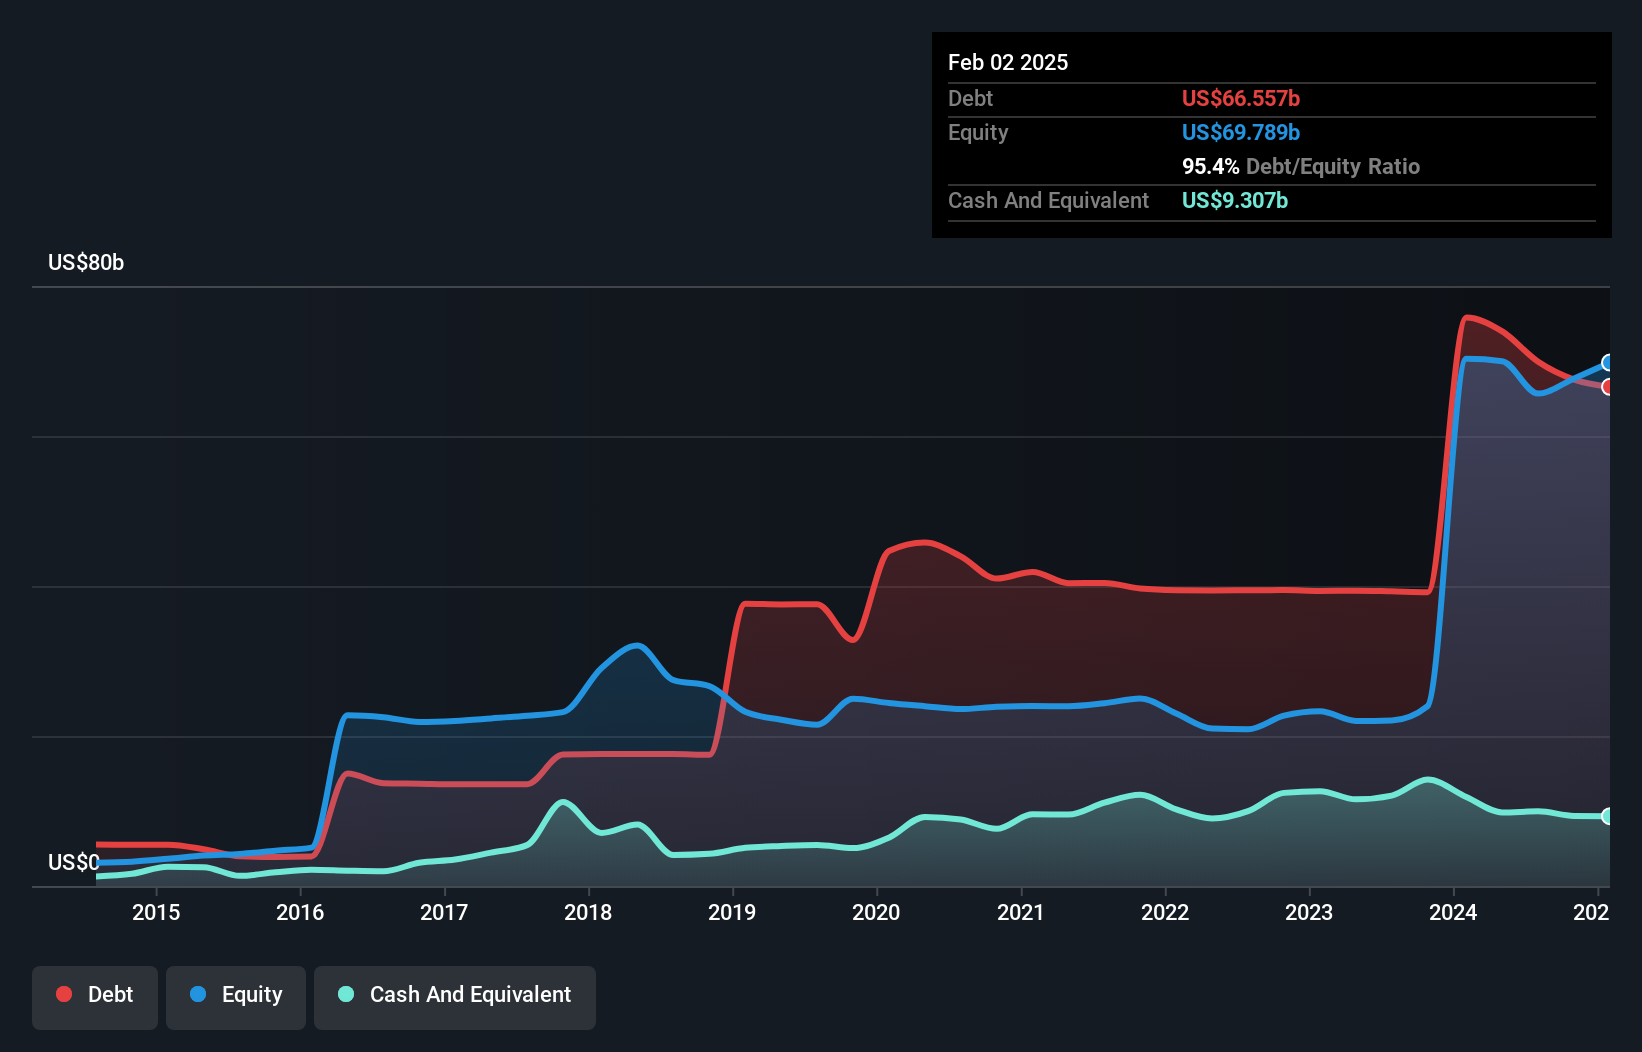Click the 2015 x-axis label
This screenshot has height=1052, width=1642.
pyautogui.click(x=156, y=912)
